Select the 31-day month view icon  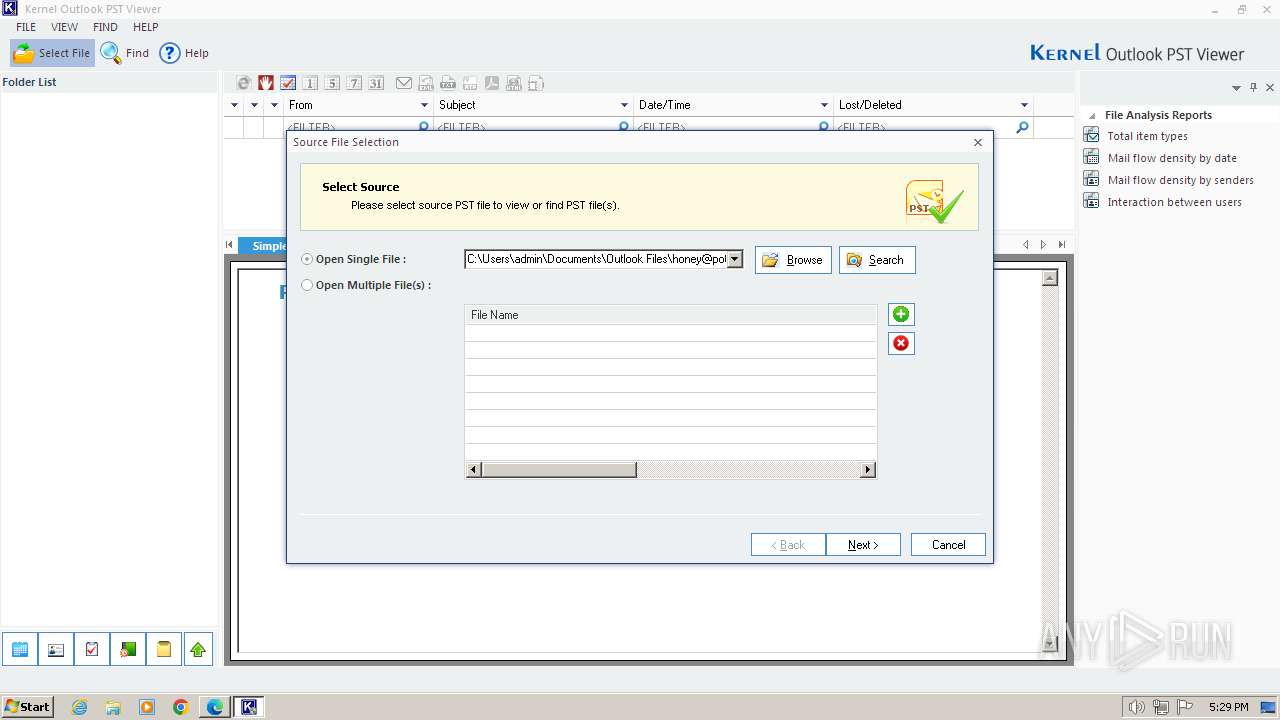click(x=376, y=83)
